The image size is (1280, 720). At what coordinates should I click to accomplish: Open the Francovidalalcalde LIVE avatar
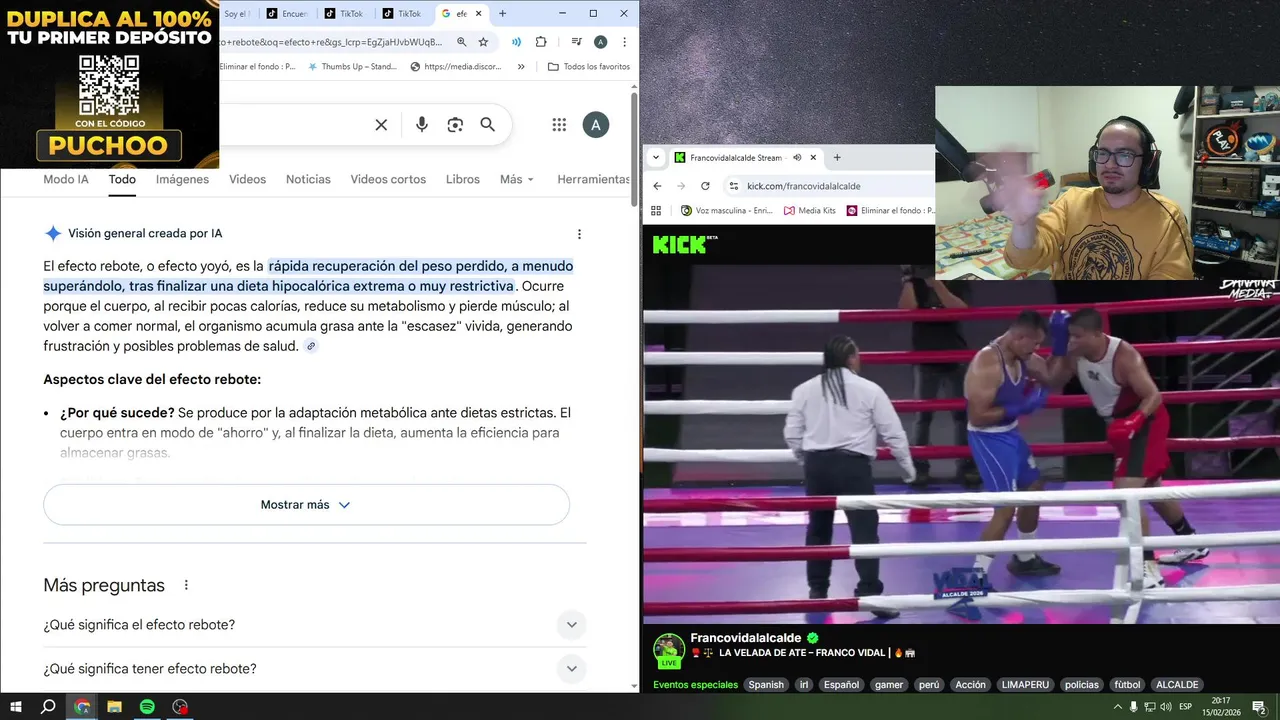(x=668, y=650)
